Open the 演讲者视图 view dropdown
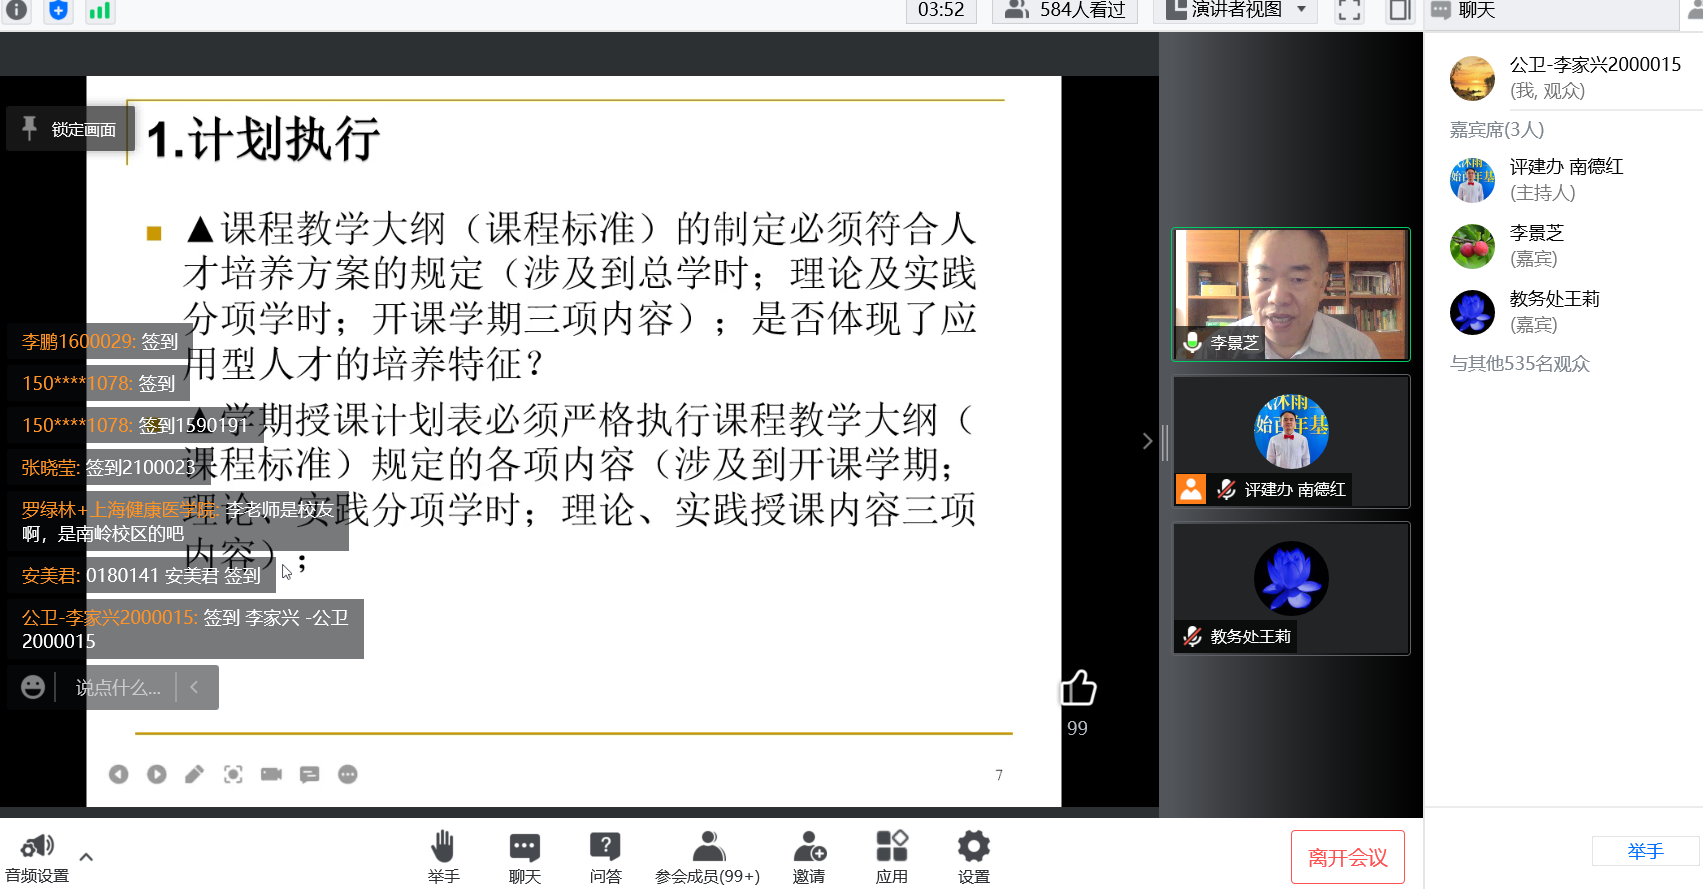The height and width of the screenshot is (889, 1703). (1235, 11)
